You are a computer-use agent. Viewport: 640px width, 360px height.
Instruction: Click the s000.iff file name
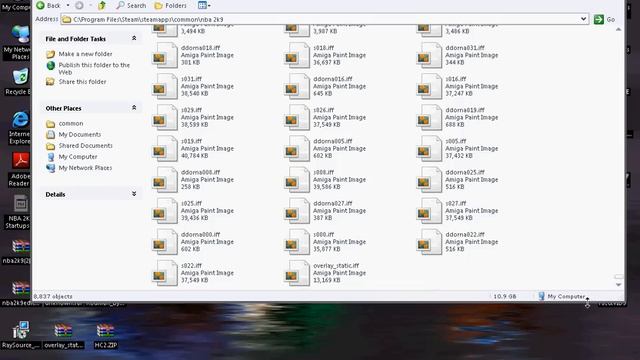[x=323, y=234]
